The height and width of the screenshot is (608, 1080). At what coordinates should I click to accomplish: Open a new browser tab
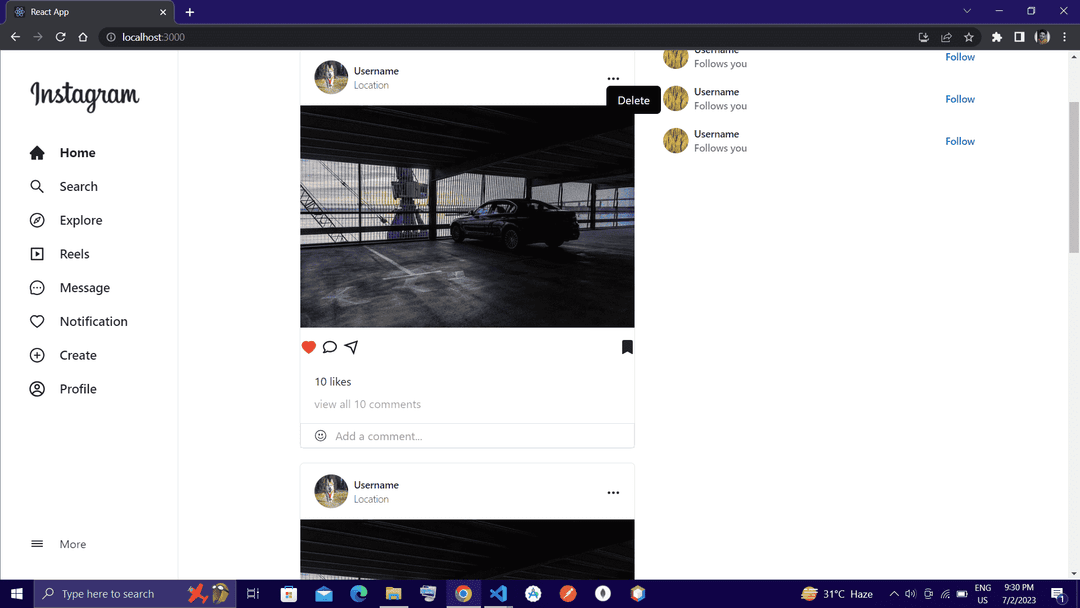(x=189, y=12)
